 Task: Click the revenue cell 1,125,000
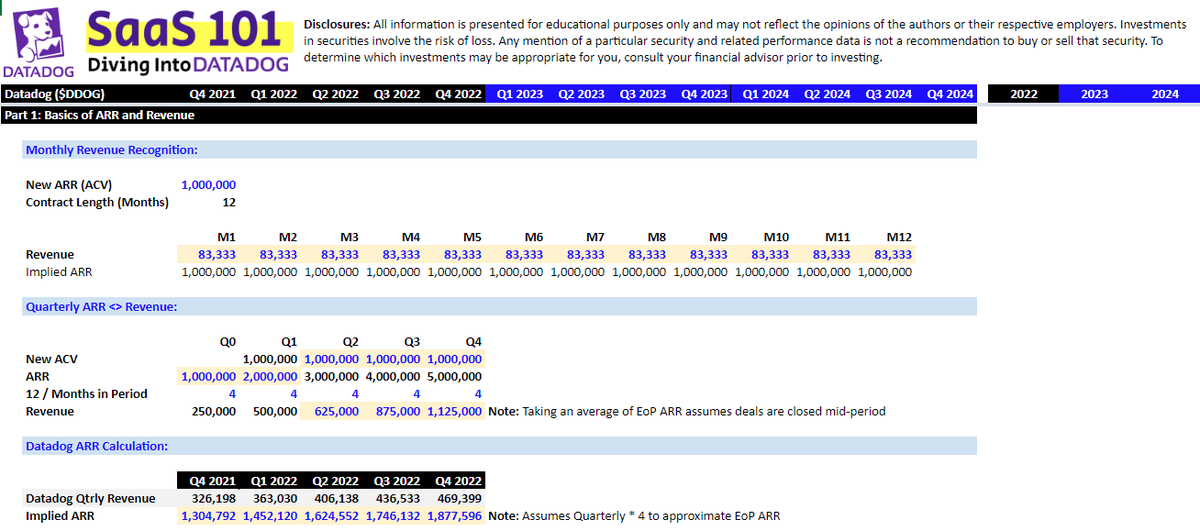point(454,411)
